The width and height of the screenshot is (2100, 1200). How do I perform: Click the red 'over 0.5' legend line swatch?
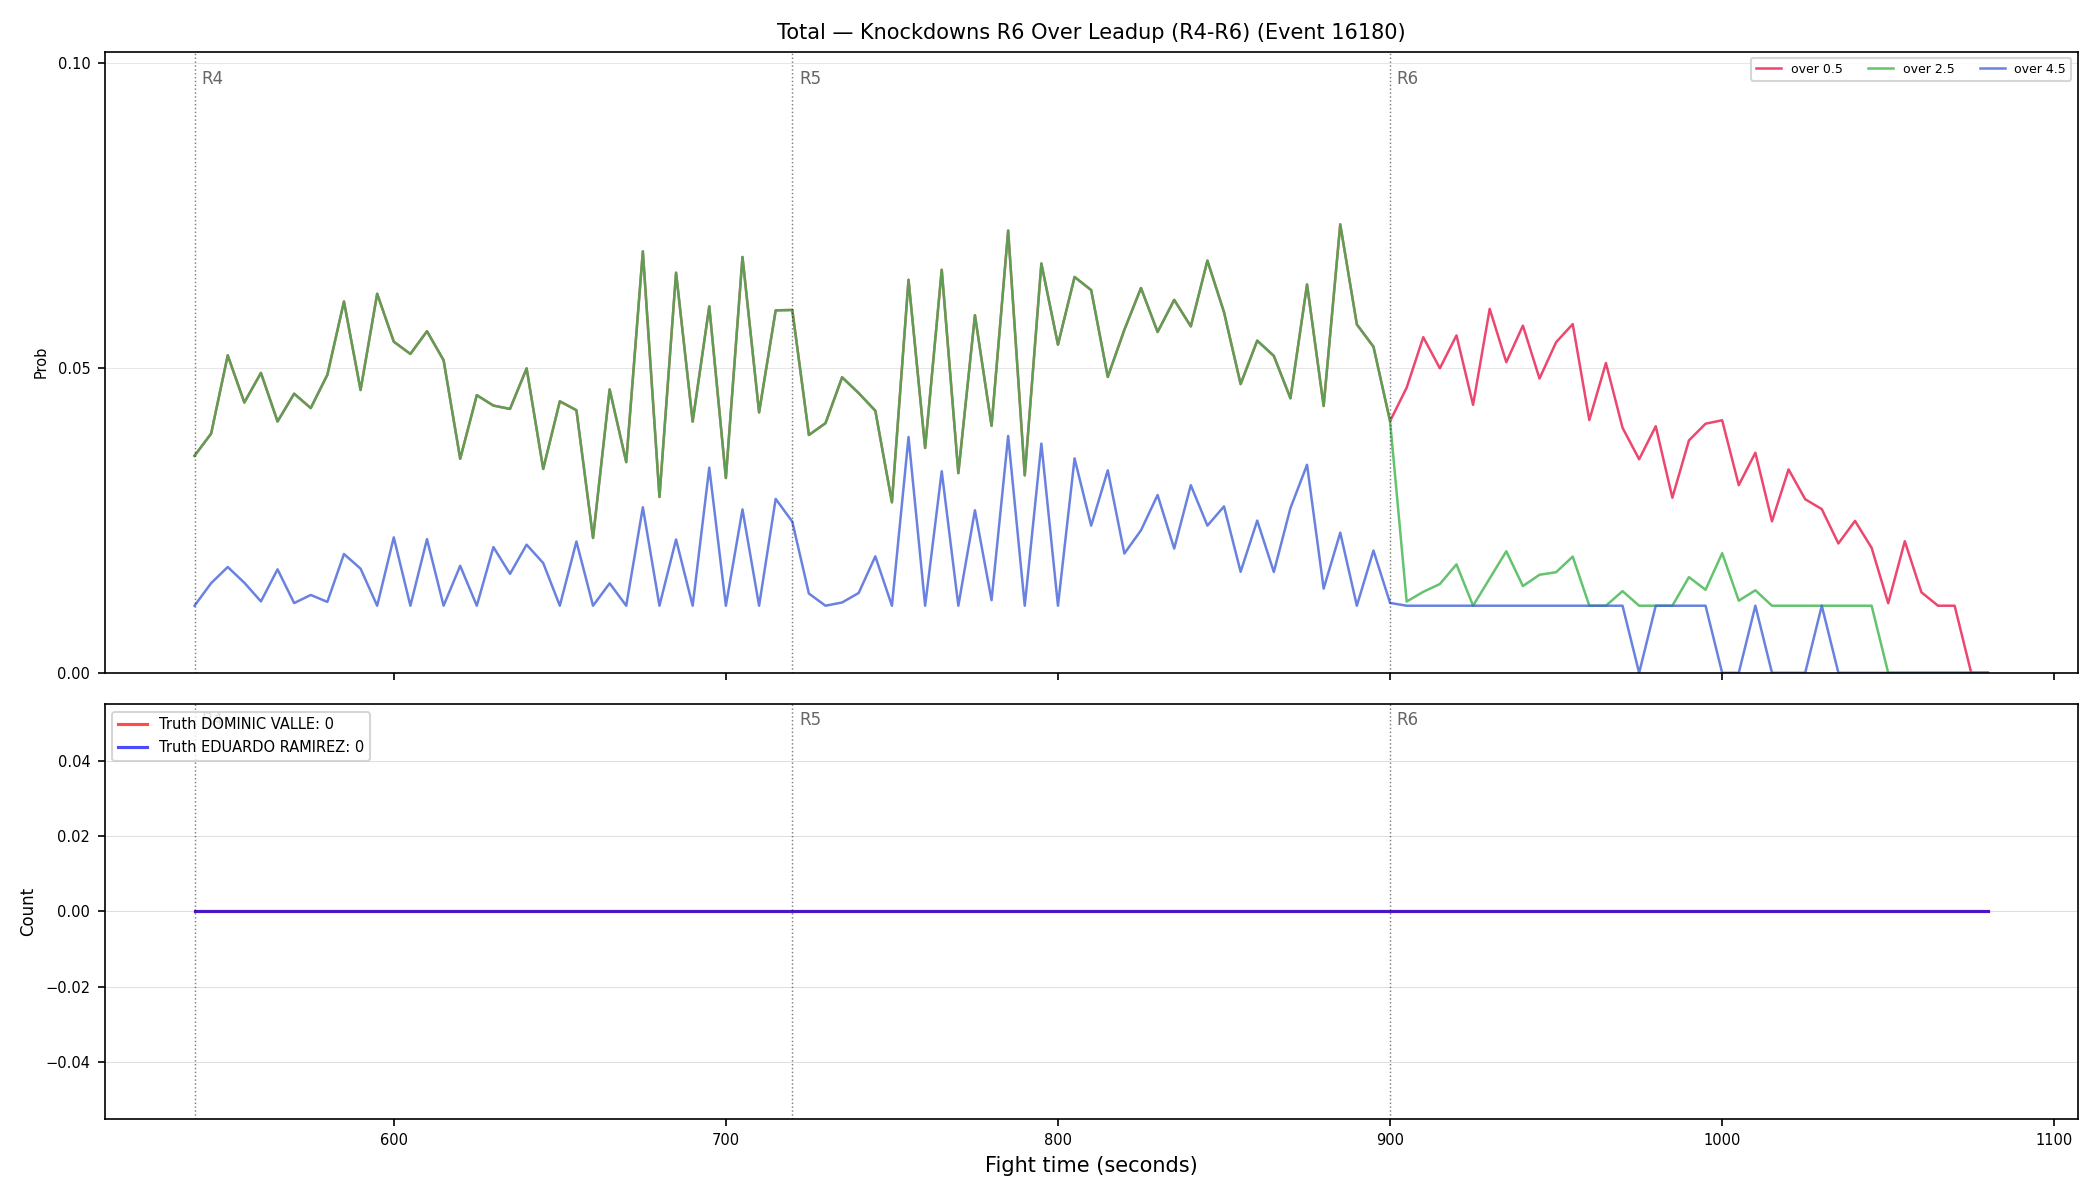tap(1769, 69)
